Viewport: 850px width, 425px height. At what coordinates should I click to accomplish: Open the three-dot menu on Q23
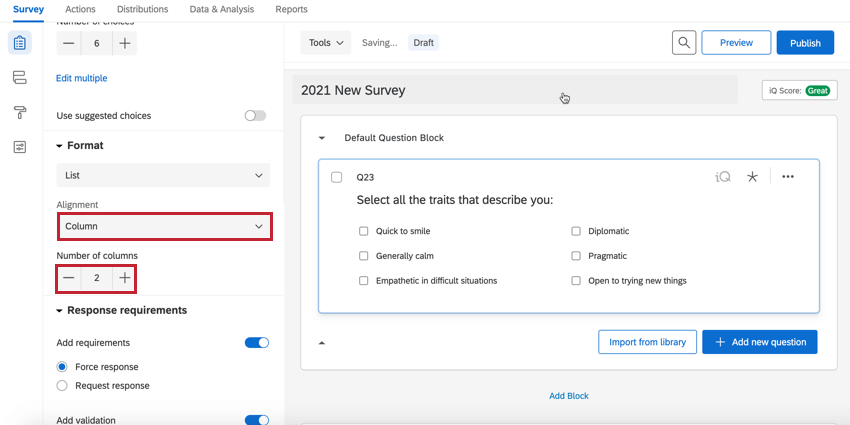click(x=788, y=177)
